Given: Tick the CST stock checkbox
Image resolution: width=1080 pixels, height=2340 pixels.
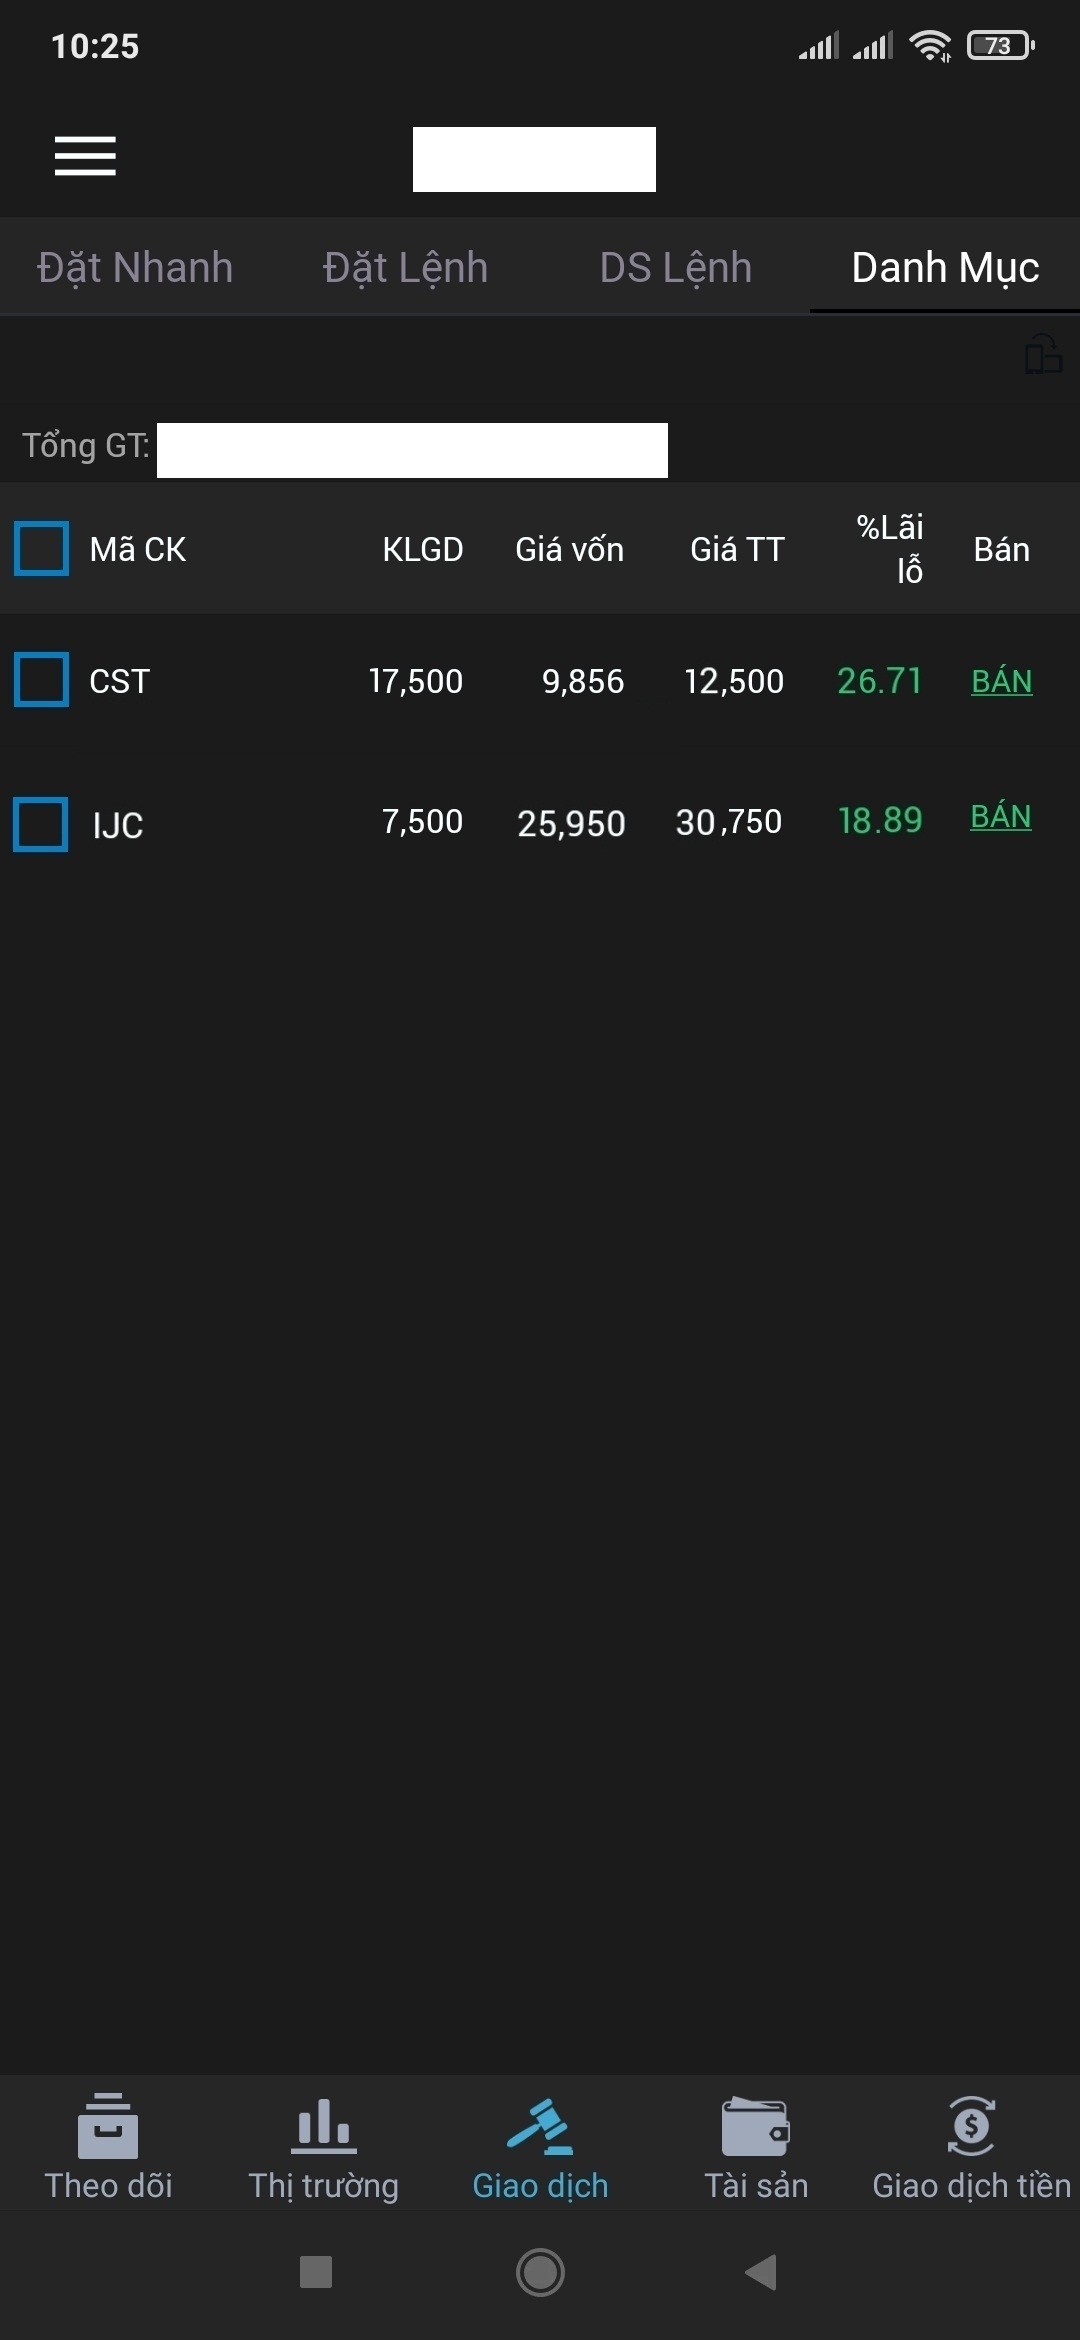Looking at the screenshot, I should (41, 680).
